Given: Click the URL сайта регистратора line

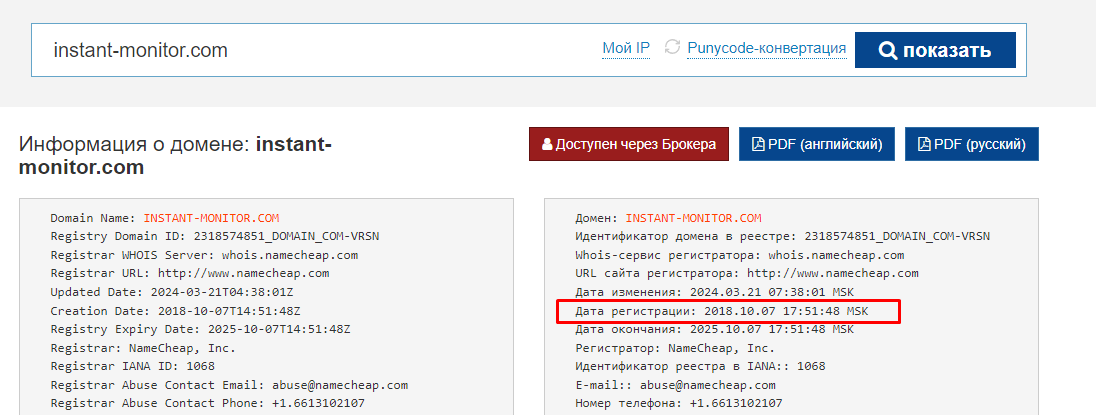Looking at the screenshot, I should click(x=747, y=273).
